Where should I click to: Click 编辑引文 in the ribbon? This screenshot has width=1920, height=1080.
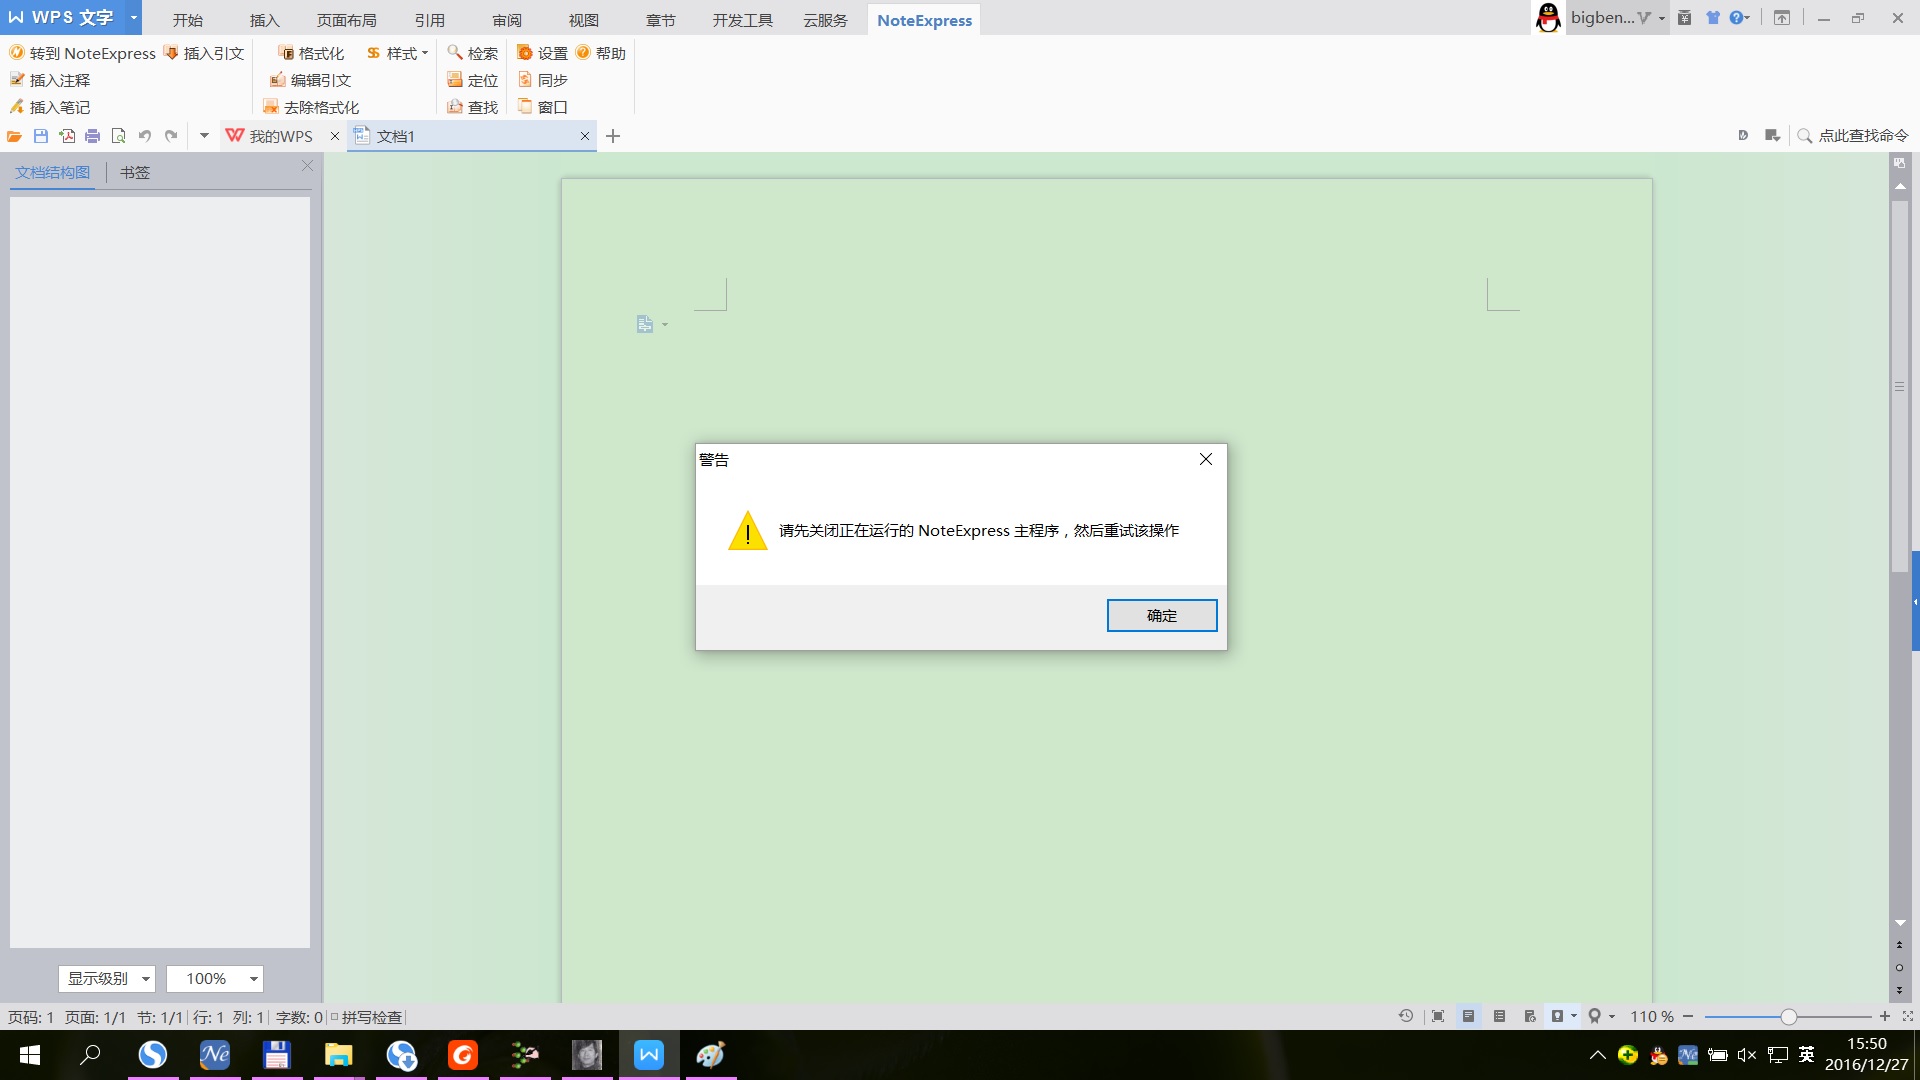pyautogui.click(x=311, y=80)
